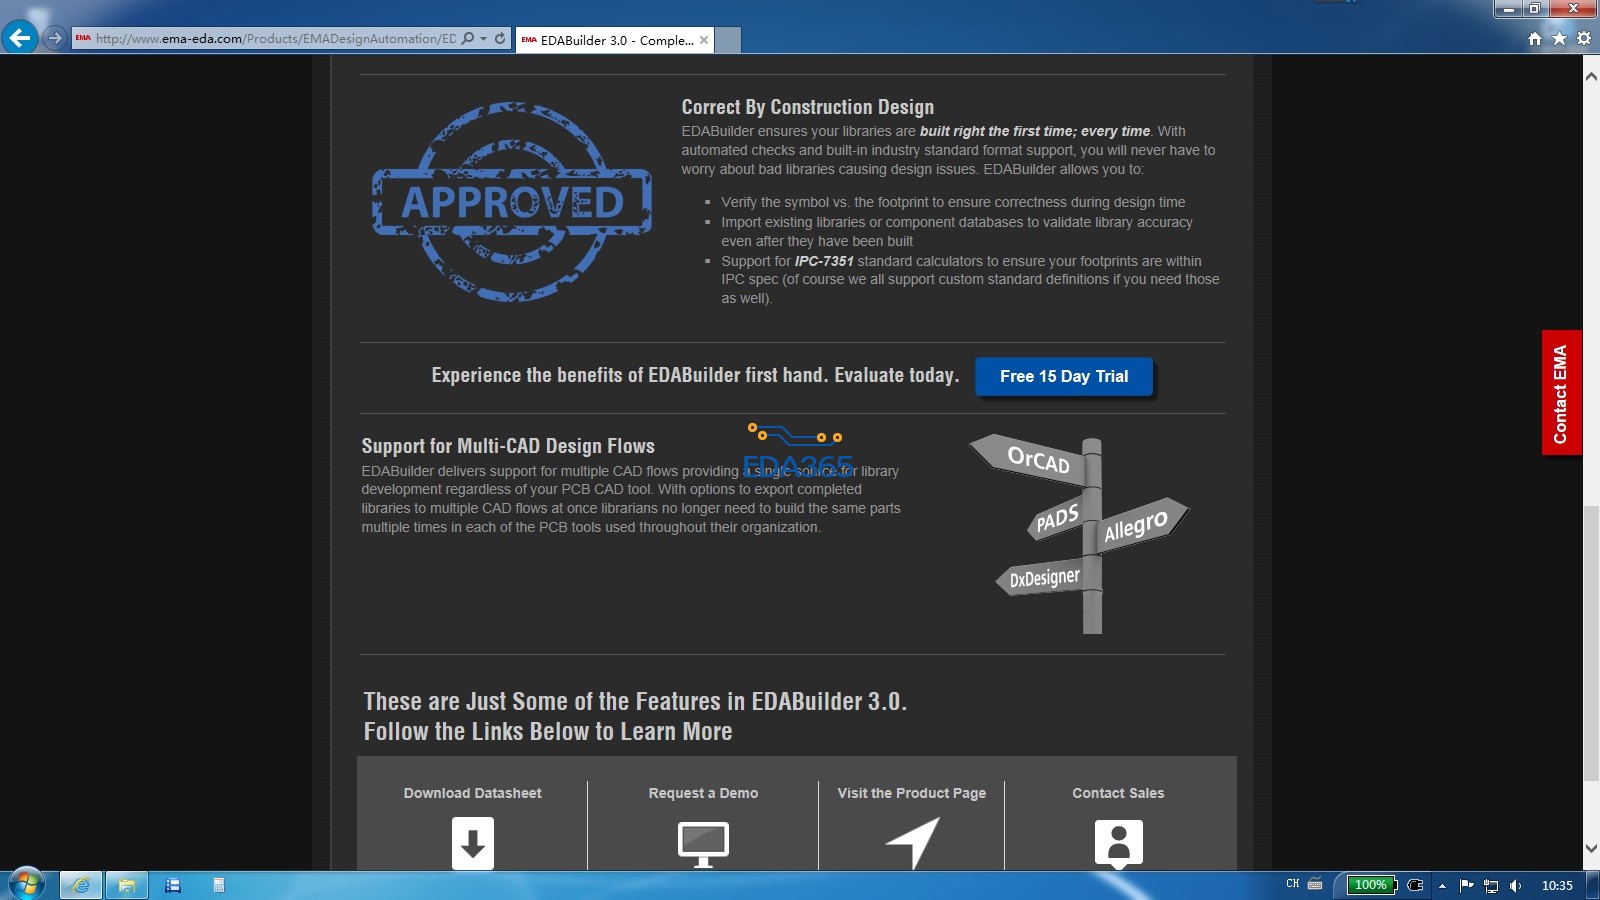Show hidden tray icons arrow
The image size is (1600, 900).
[1442, 885]
